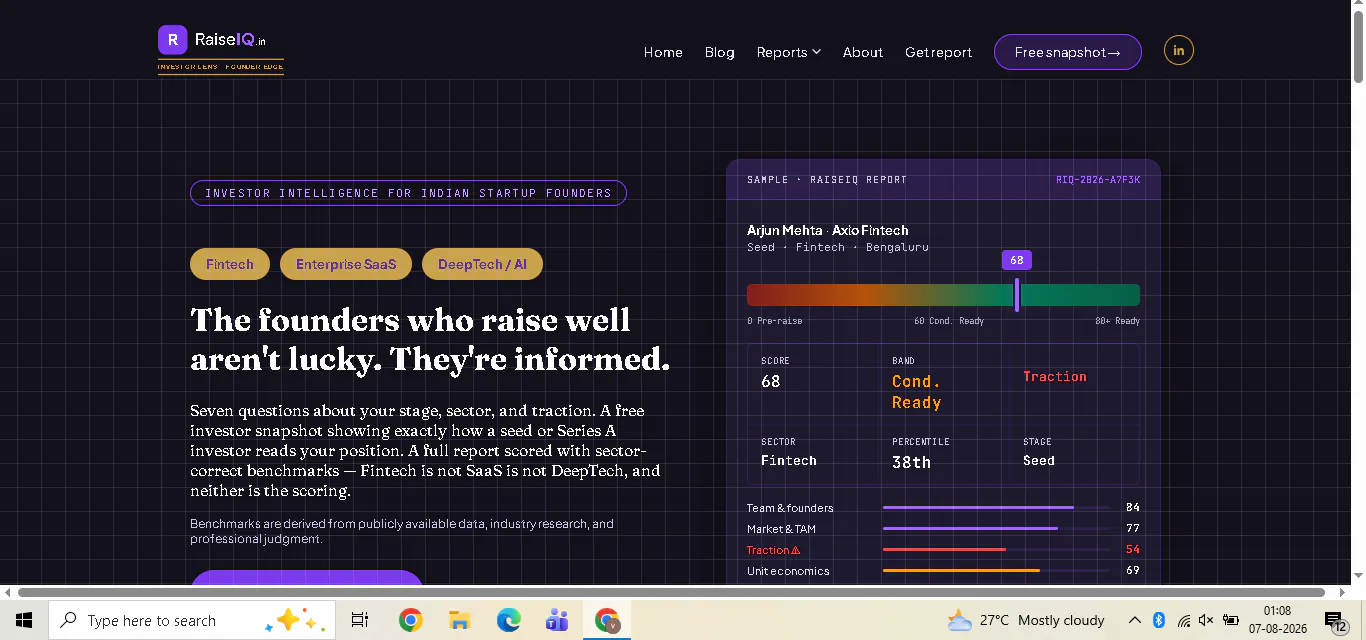Click the red 'Traction' flag label
Image resolution: width=1366 pixels, height=640 pixels.
point(1055,376)
